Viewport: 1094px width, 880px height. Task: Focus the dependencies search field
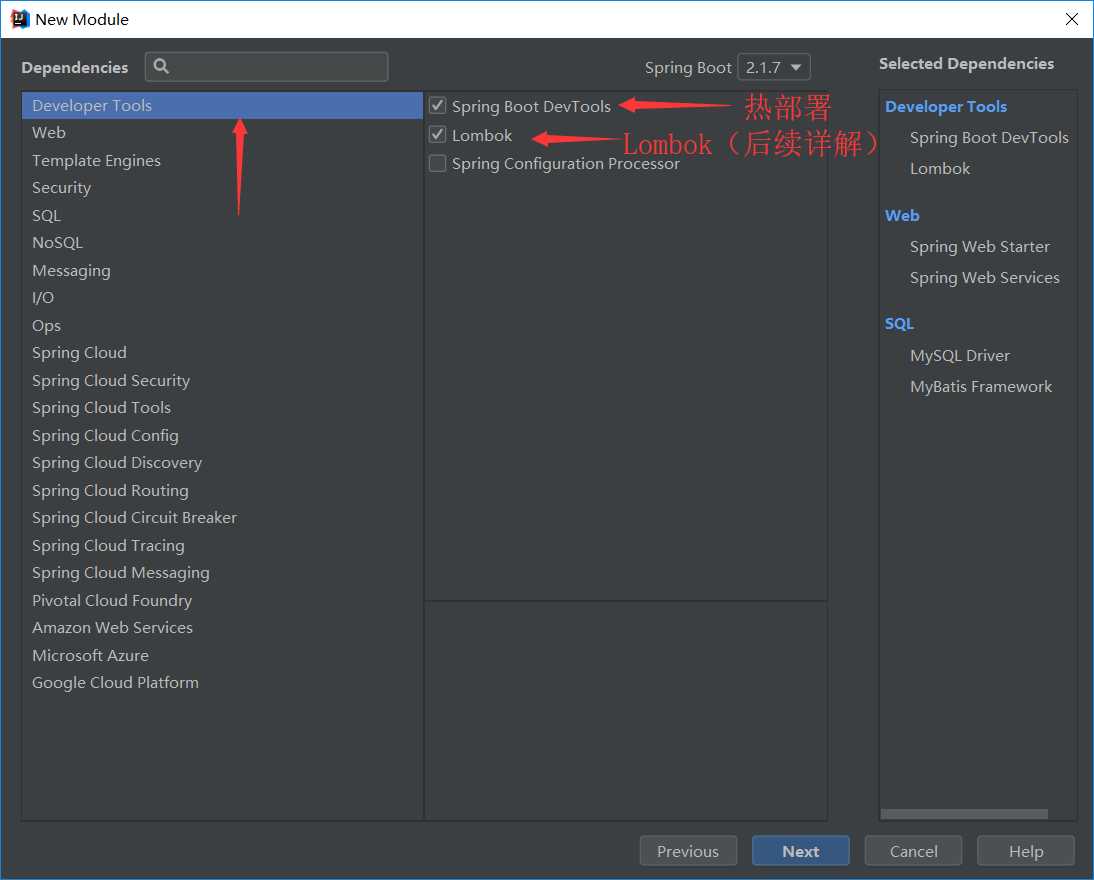click(267, 66)
